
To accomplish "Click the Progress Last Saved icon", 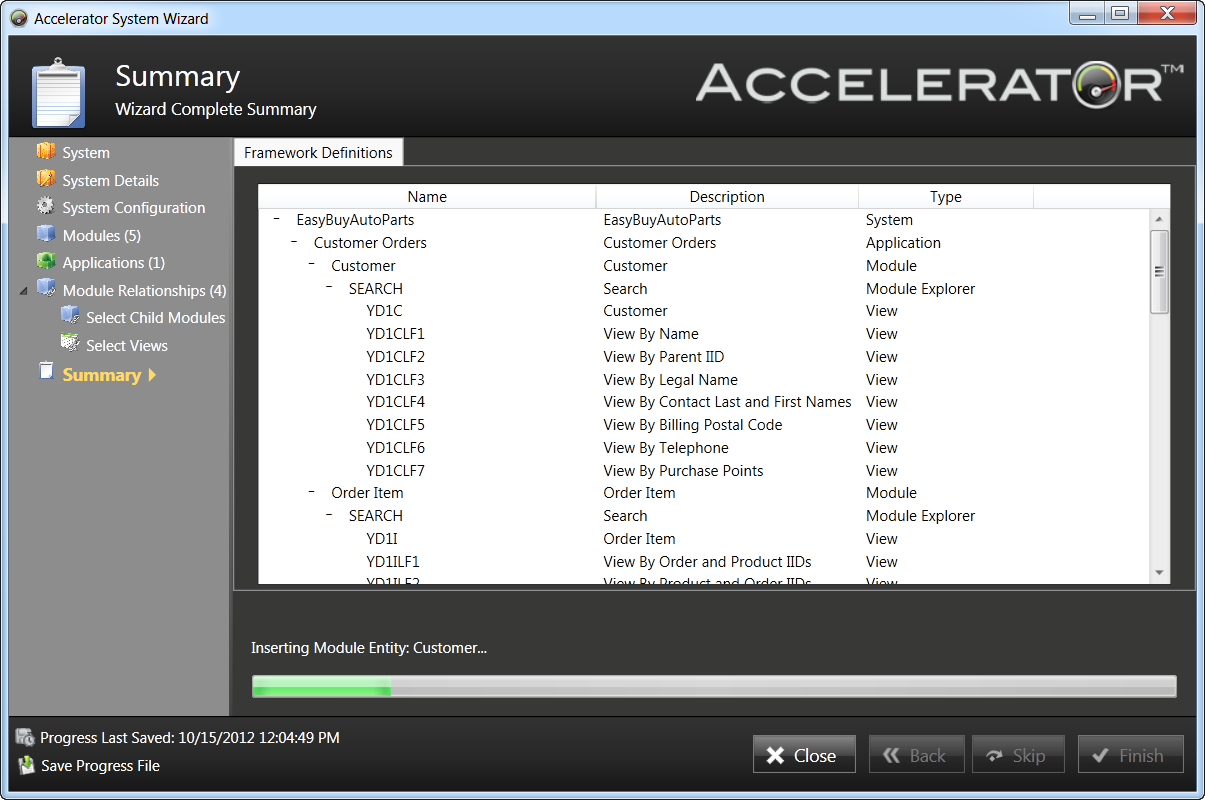I will coord(26,738).
